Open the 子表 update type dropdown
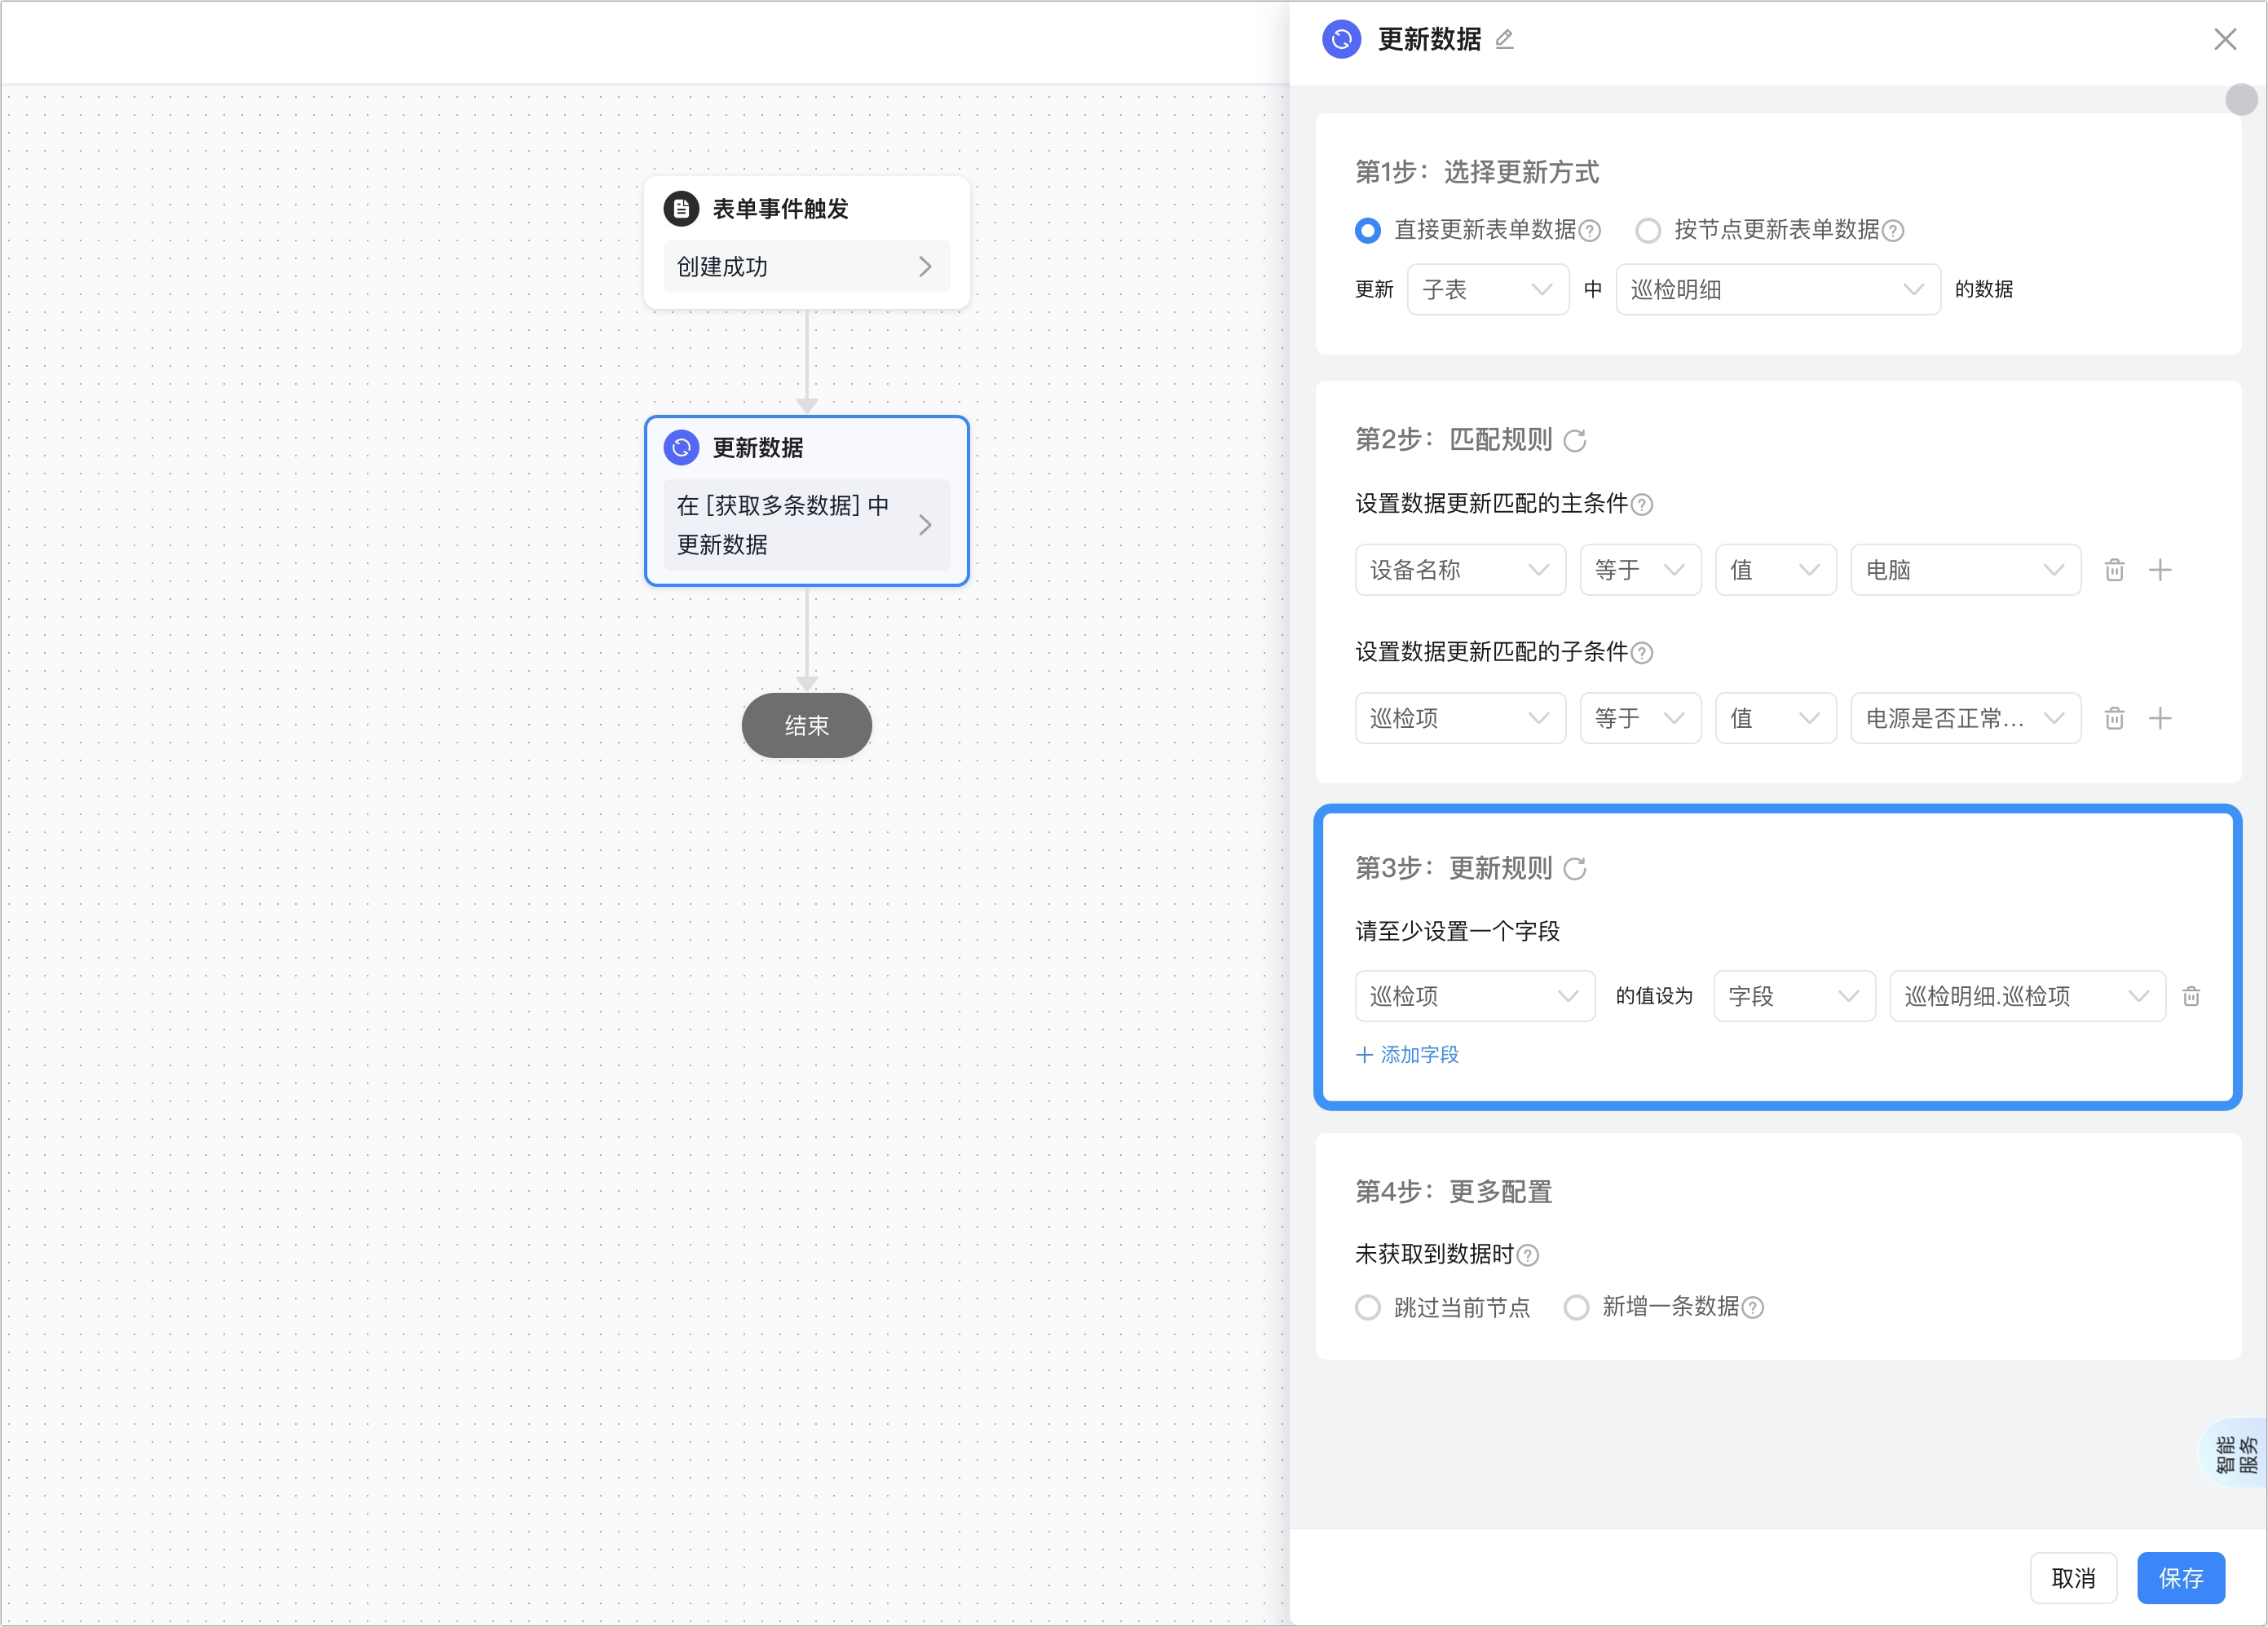 [x=1488, y=290]
